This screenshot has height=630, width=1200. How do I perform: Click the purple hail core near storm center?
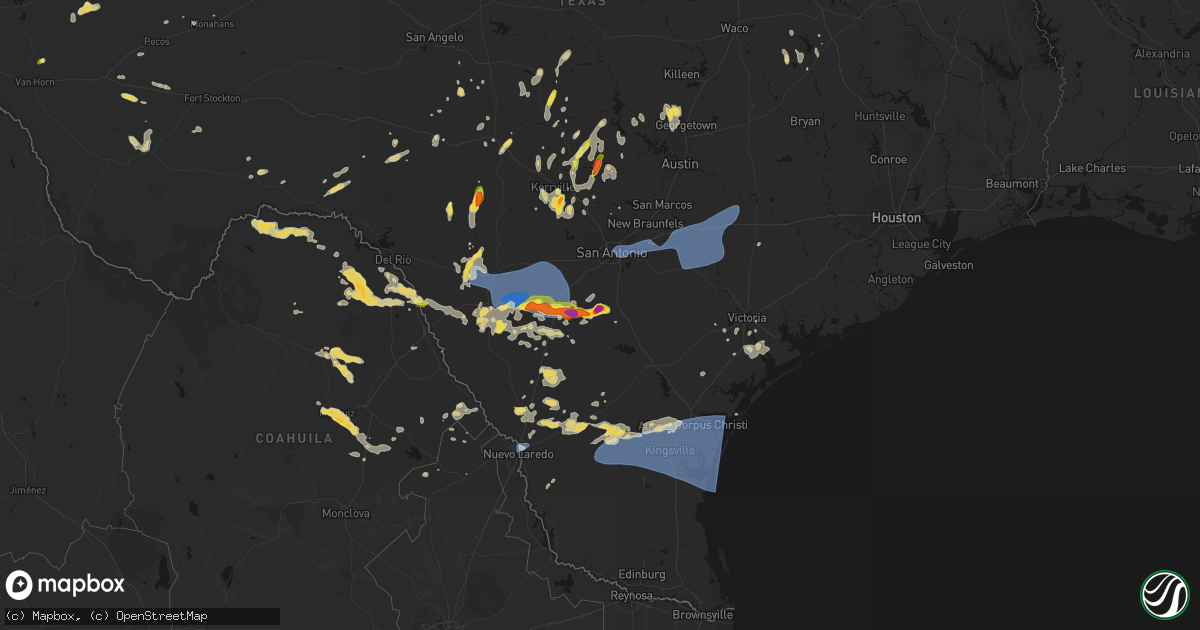point(571,313)
